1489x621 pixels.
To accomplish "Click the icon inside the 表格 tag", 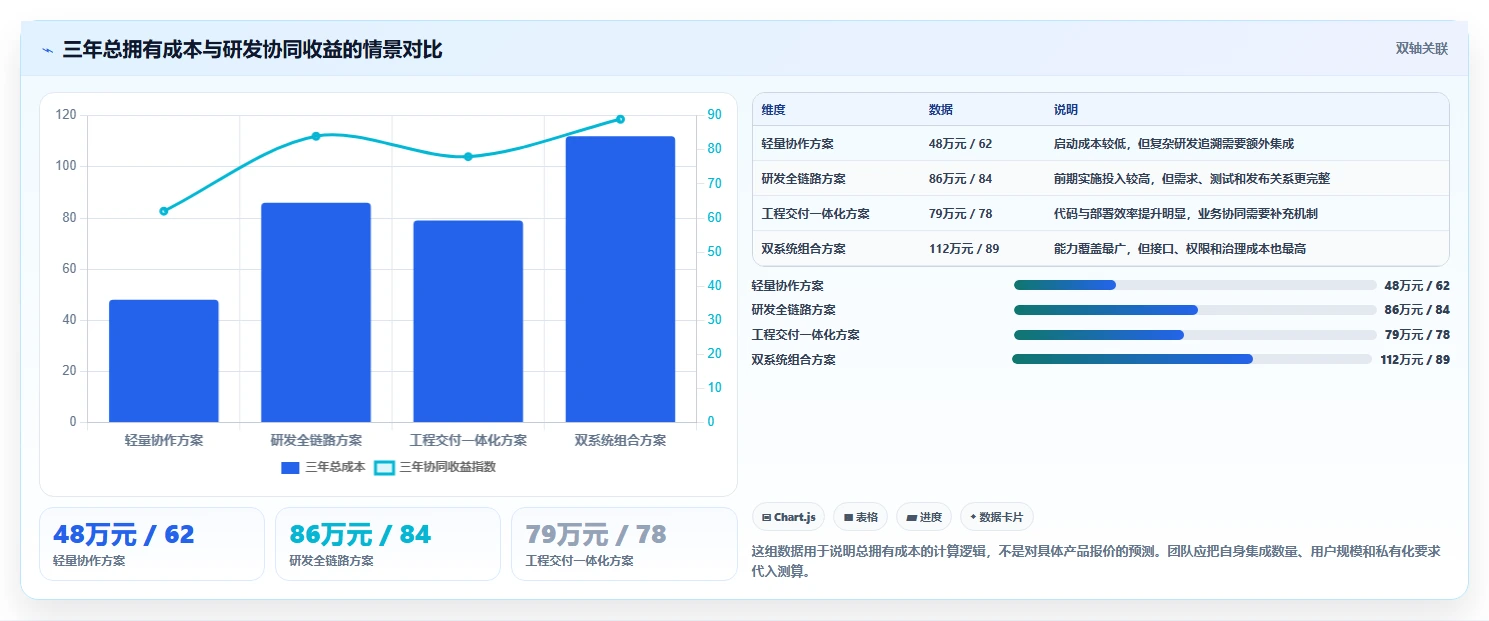I will pyautogui.click(x=848, y=518).
